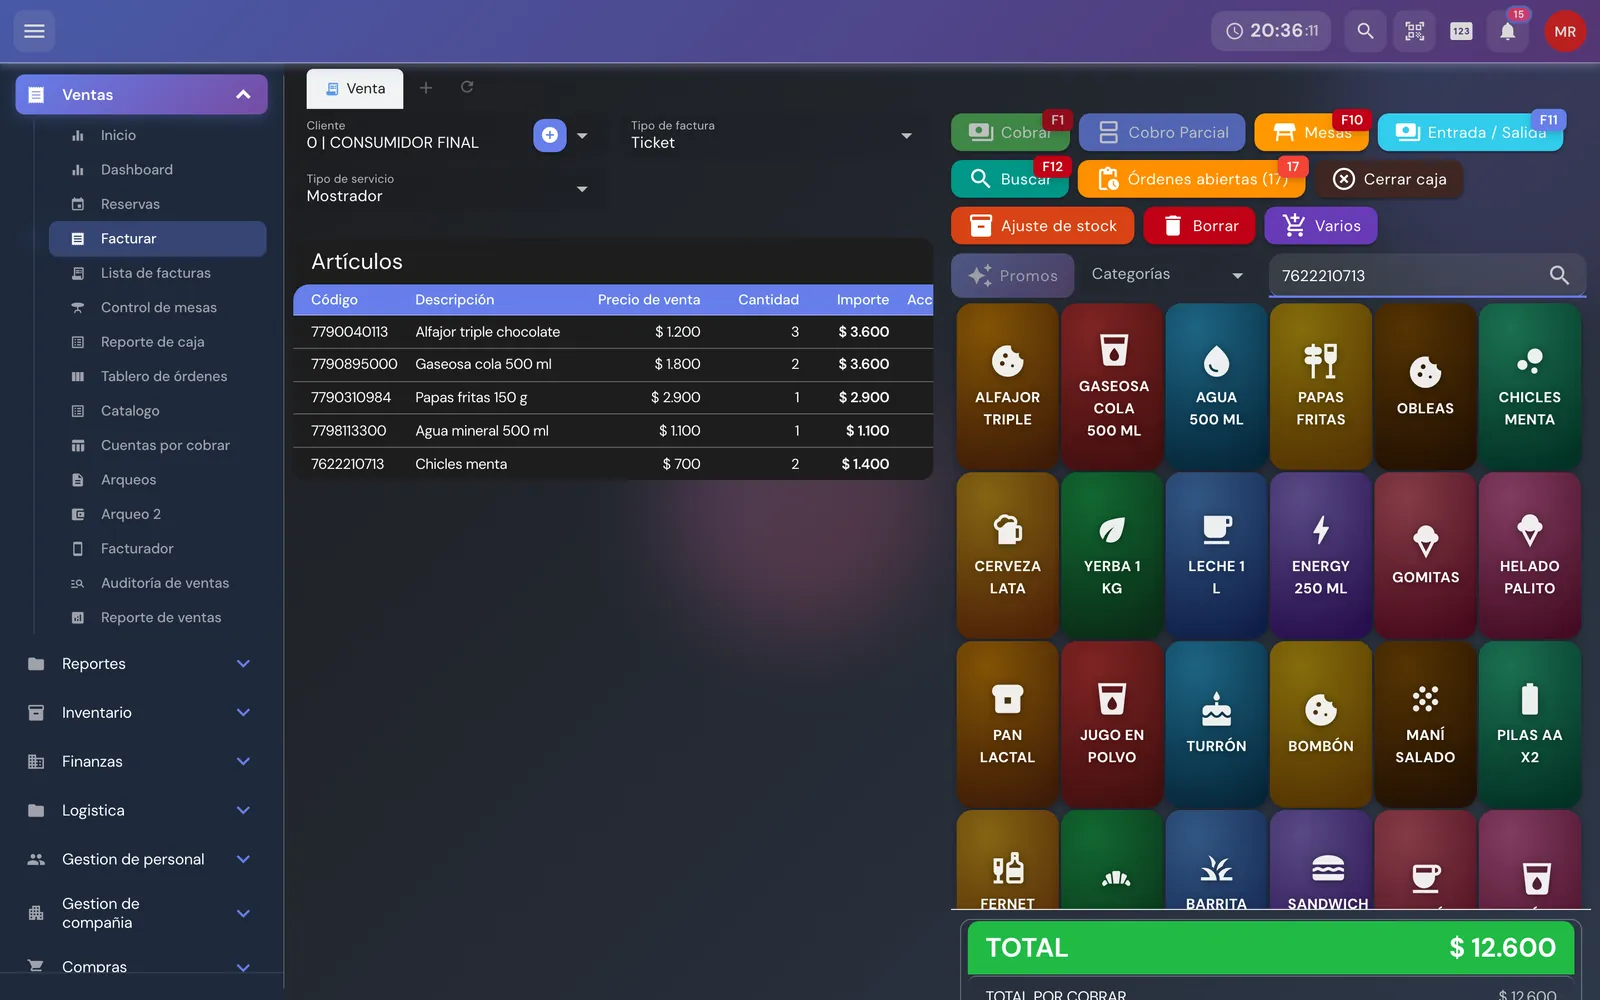
Task: Add Energy 250 ML product tile
Action: tap(1321, 555)
